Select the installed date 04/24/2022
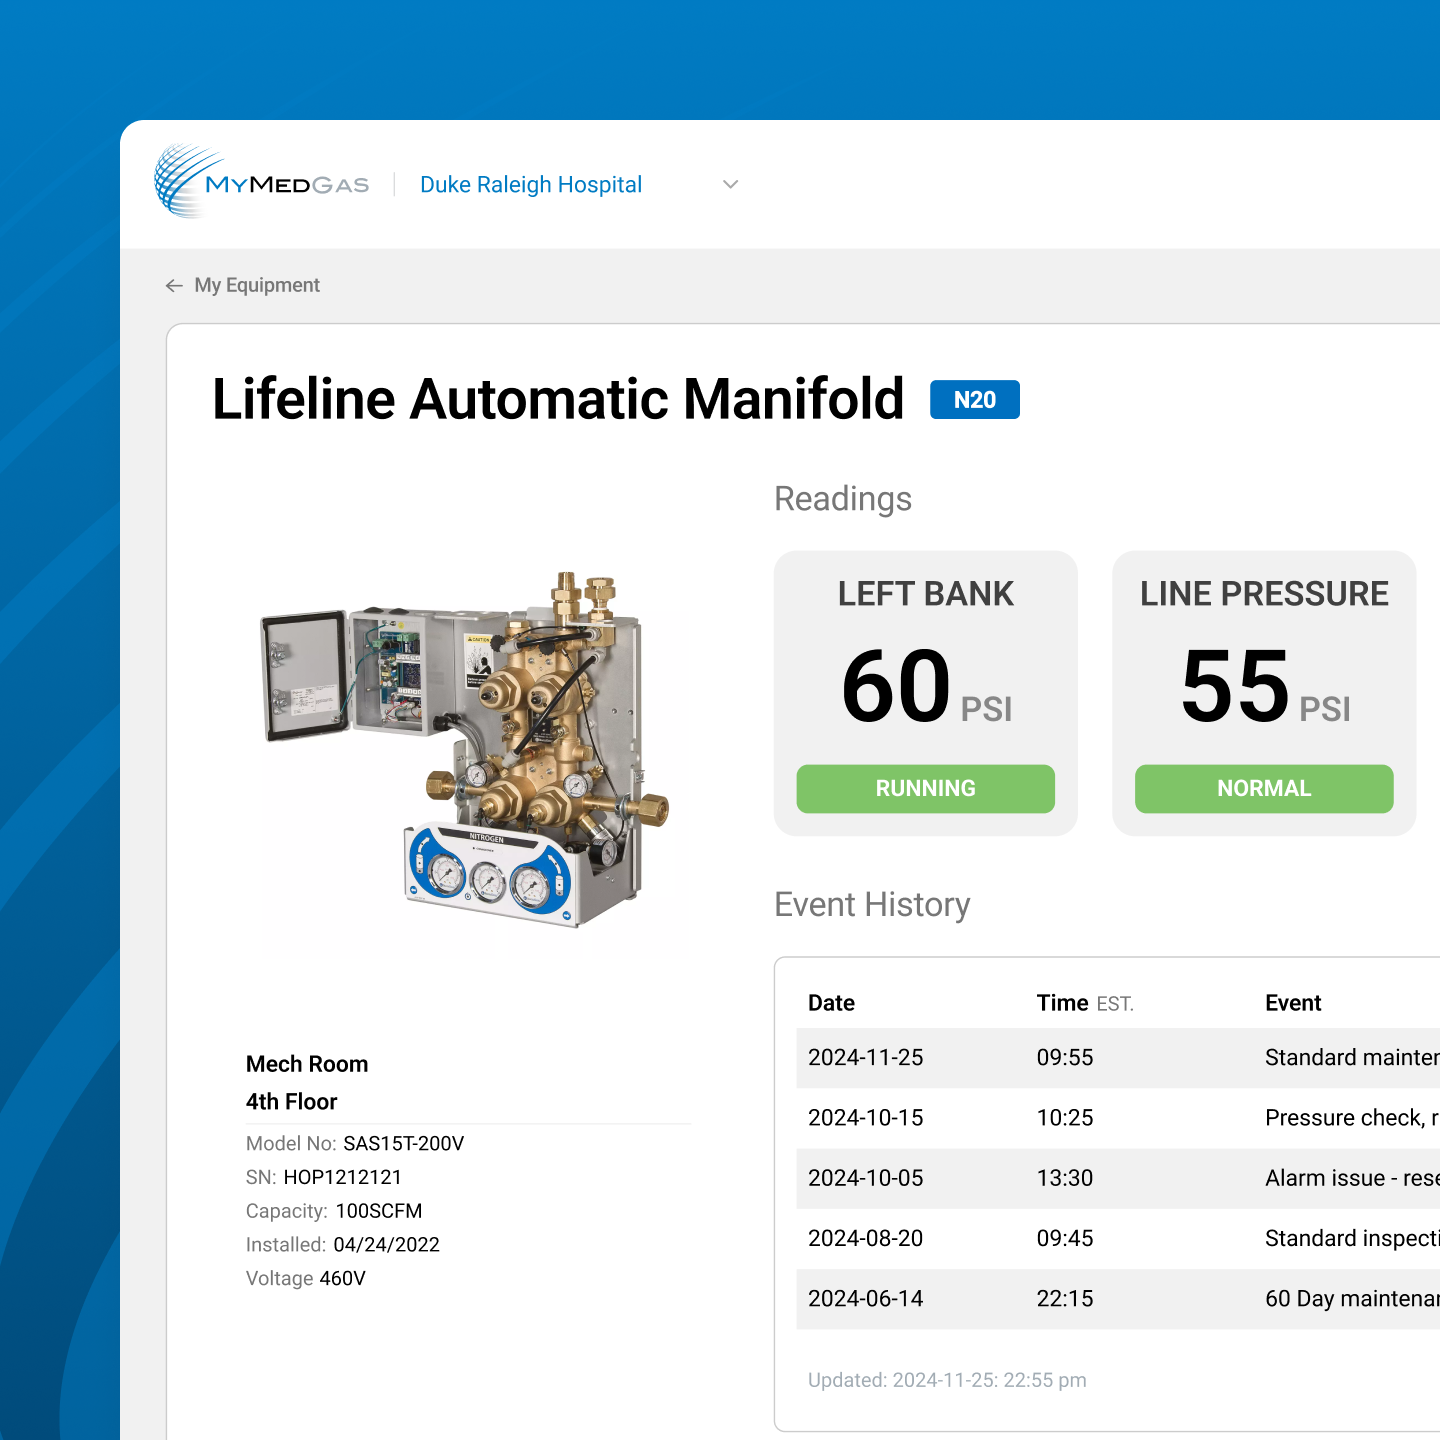1440x1440 pixels. (x=386, y=1245)
